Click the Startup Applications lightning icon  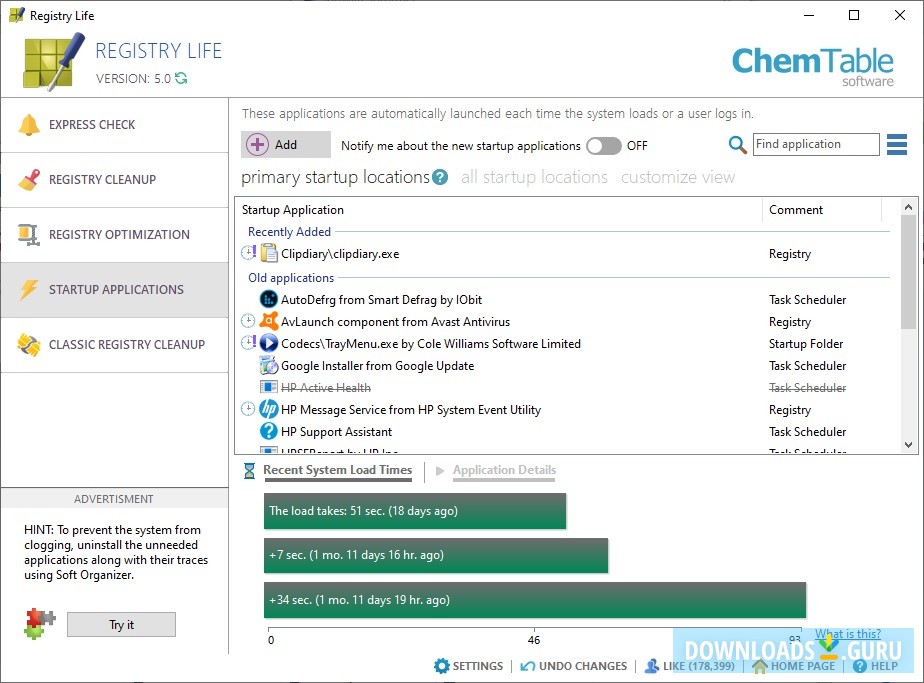pos(28,289)
